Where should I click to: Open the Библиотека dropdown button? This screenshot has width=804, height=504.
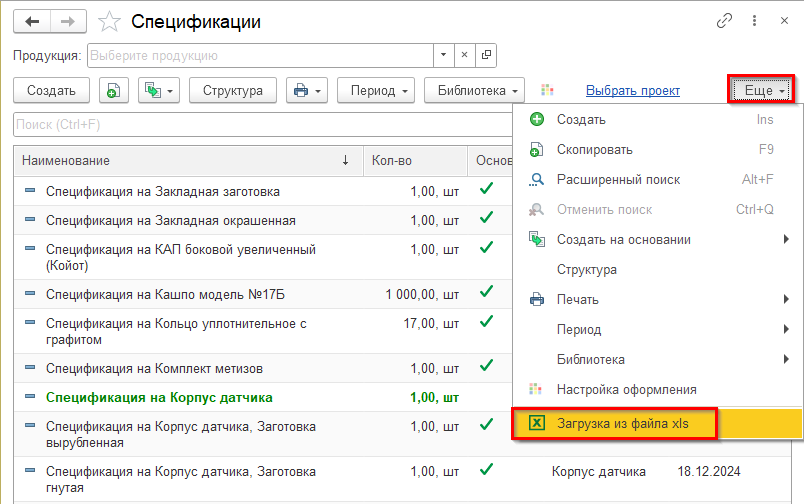point(474,90)
